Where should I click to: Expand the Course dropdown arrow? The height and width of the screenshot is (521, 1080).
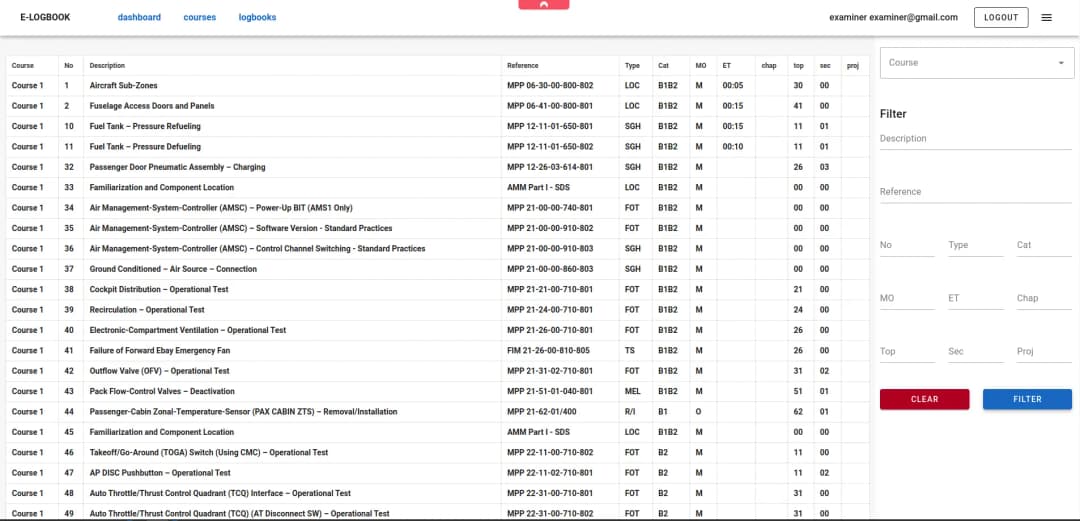point(1060,63)
